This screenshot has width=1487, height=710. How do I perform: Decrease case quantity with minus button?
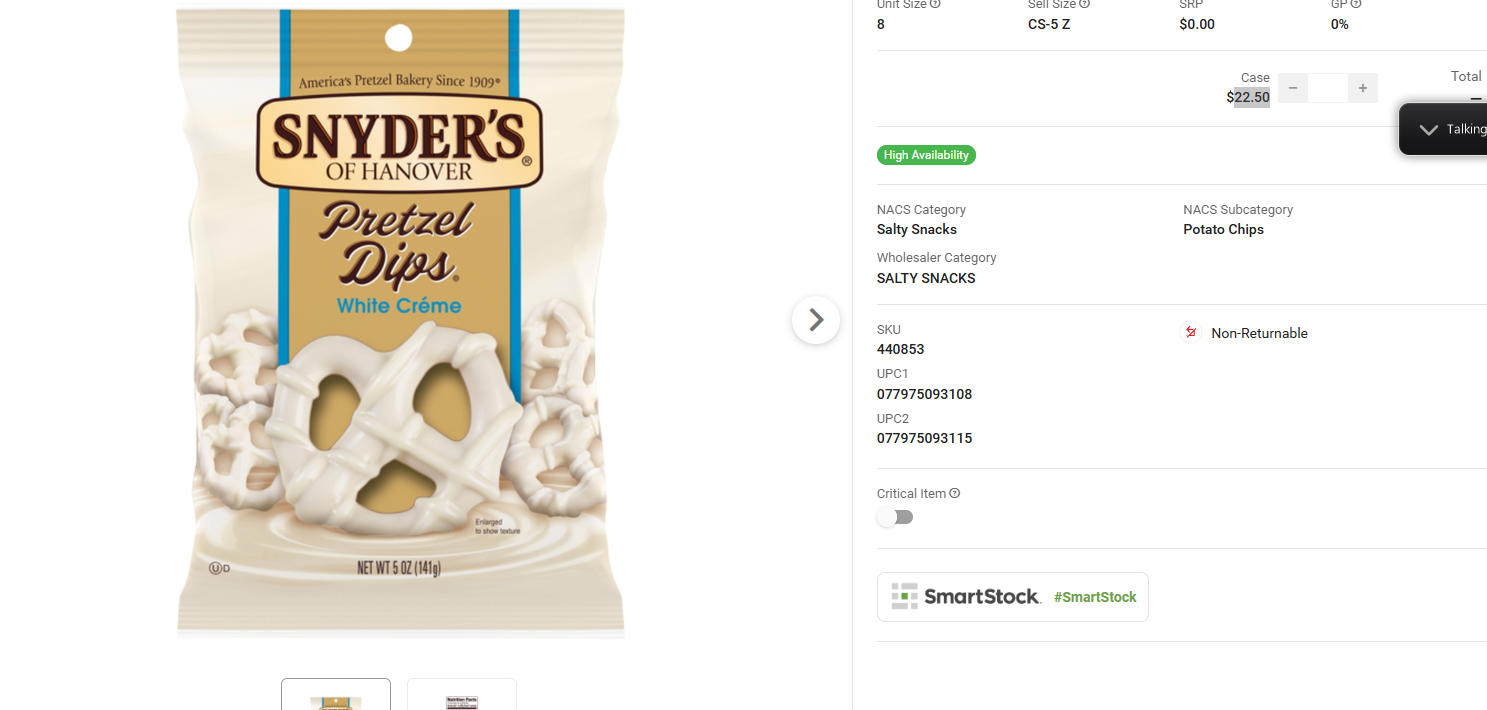click(1293, 88)
